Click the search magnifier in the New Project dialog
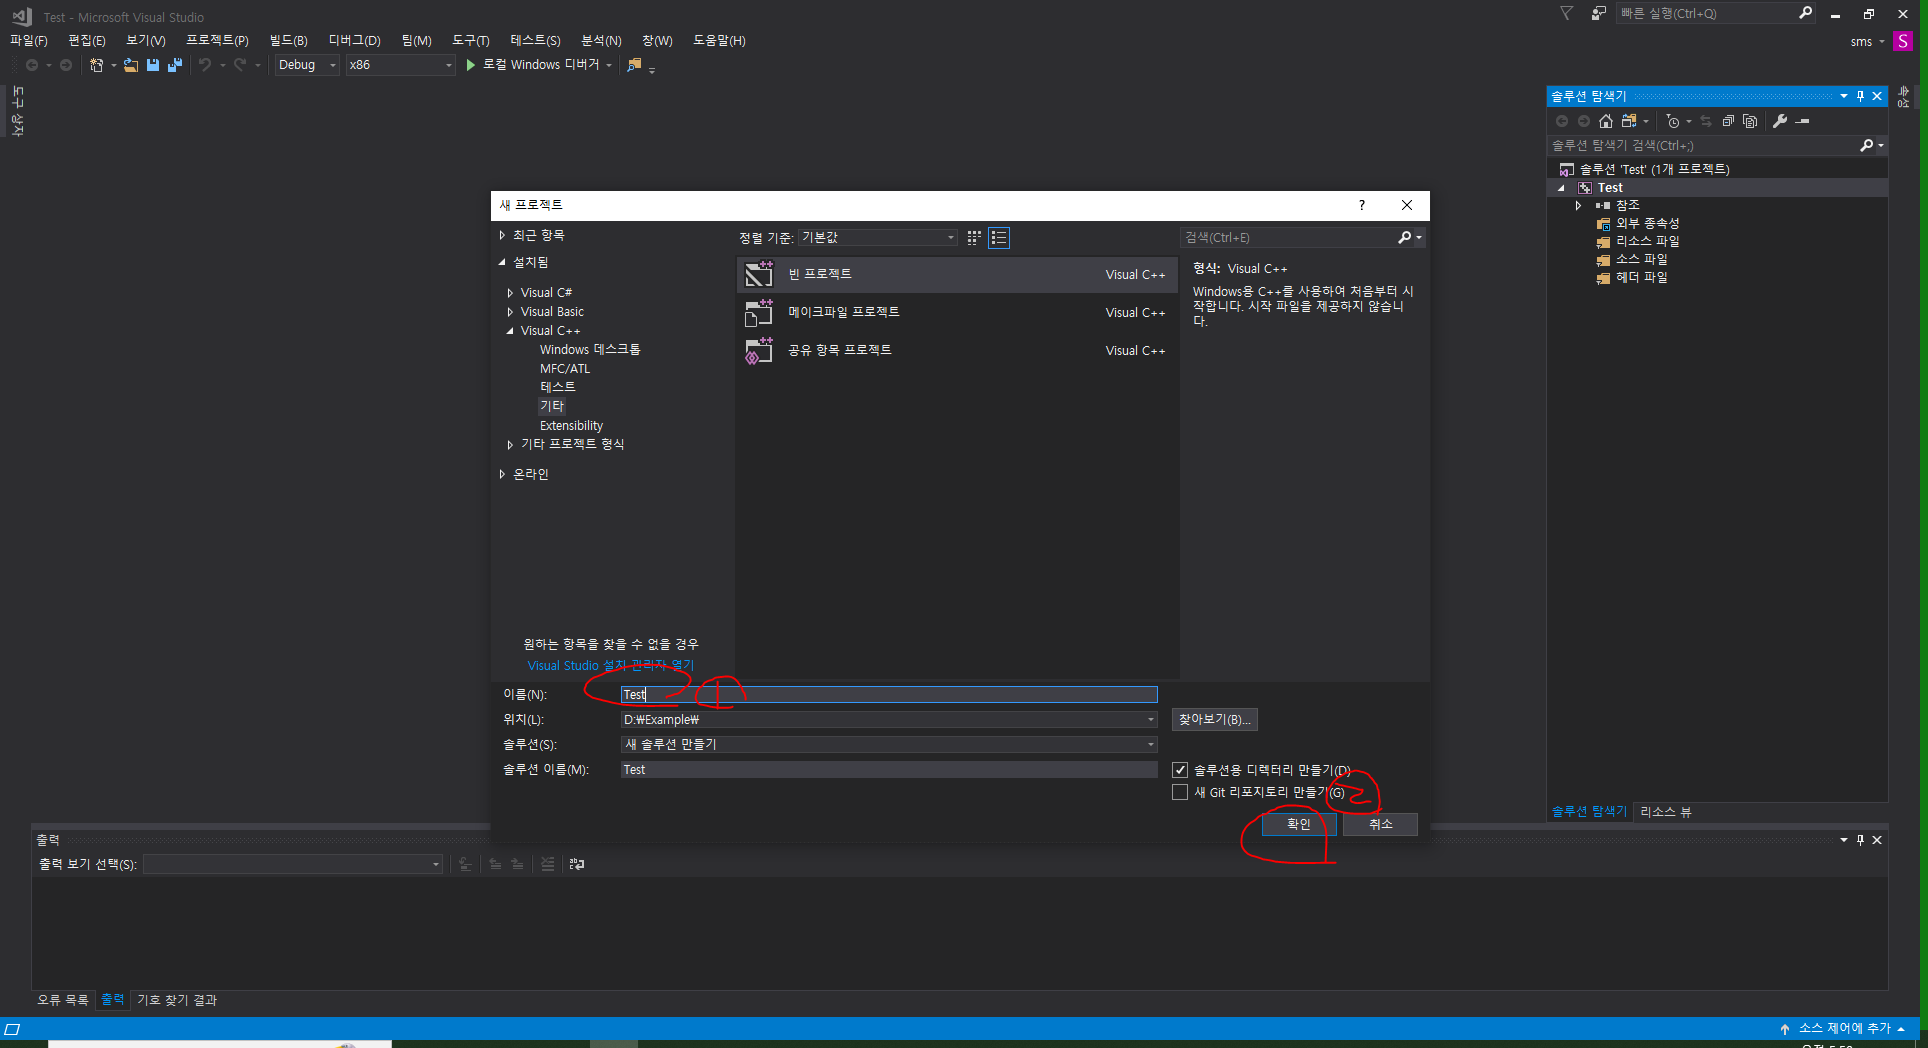The width and height of the screenshot is (1928, 1048). (1405, 238)
